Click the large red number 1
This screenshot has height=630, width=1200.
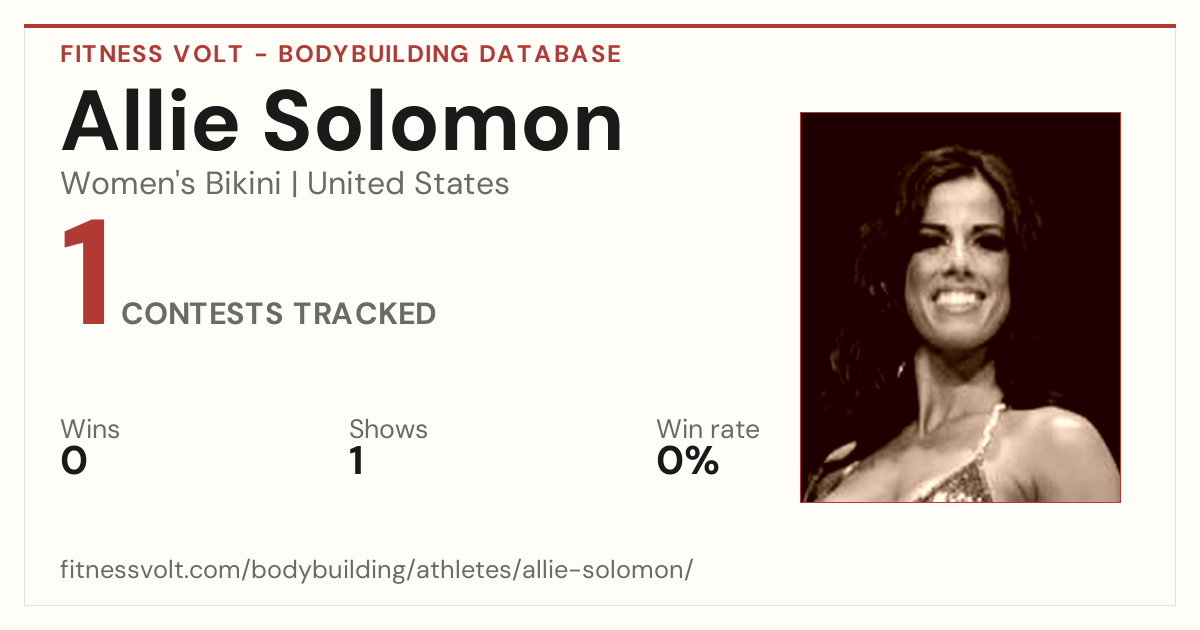click(x=85, y=275)
